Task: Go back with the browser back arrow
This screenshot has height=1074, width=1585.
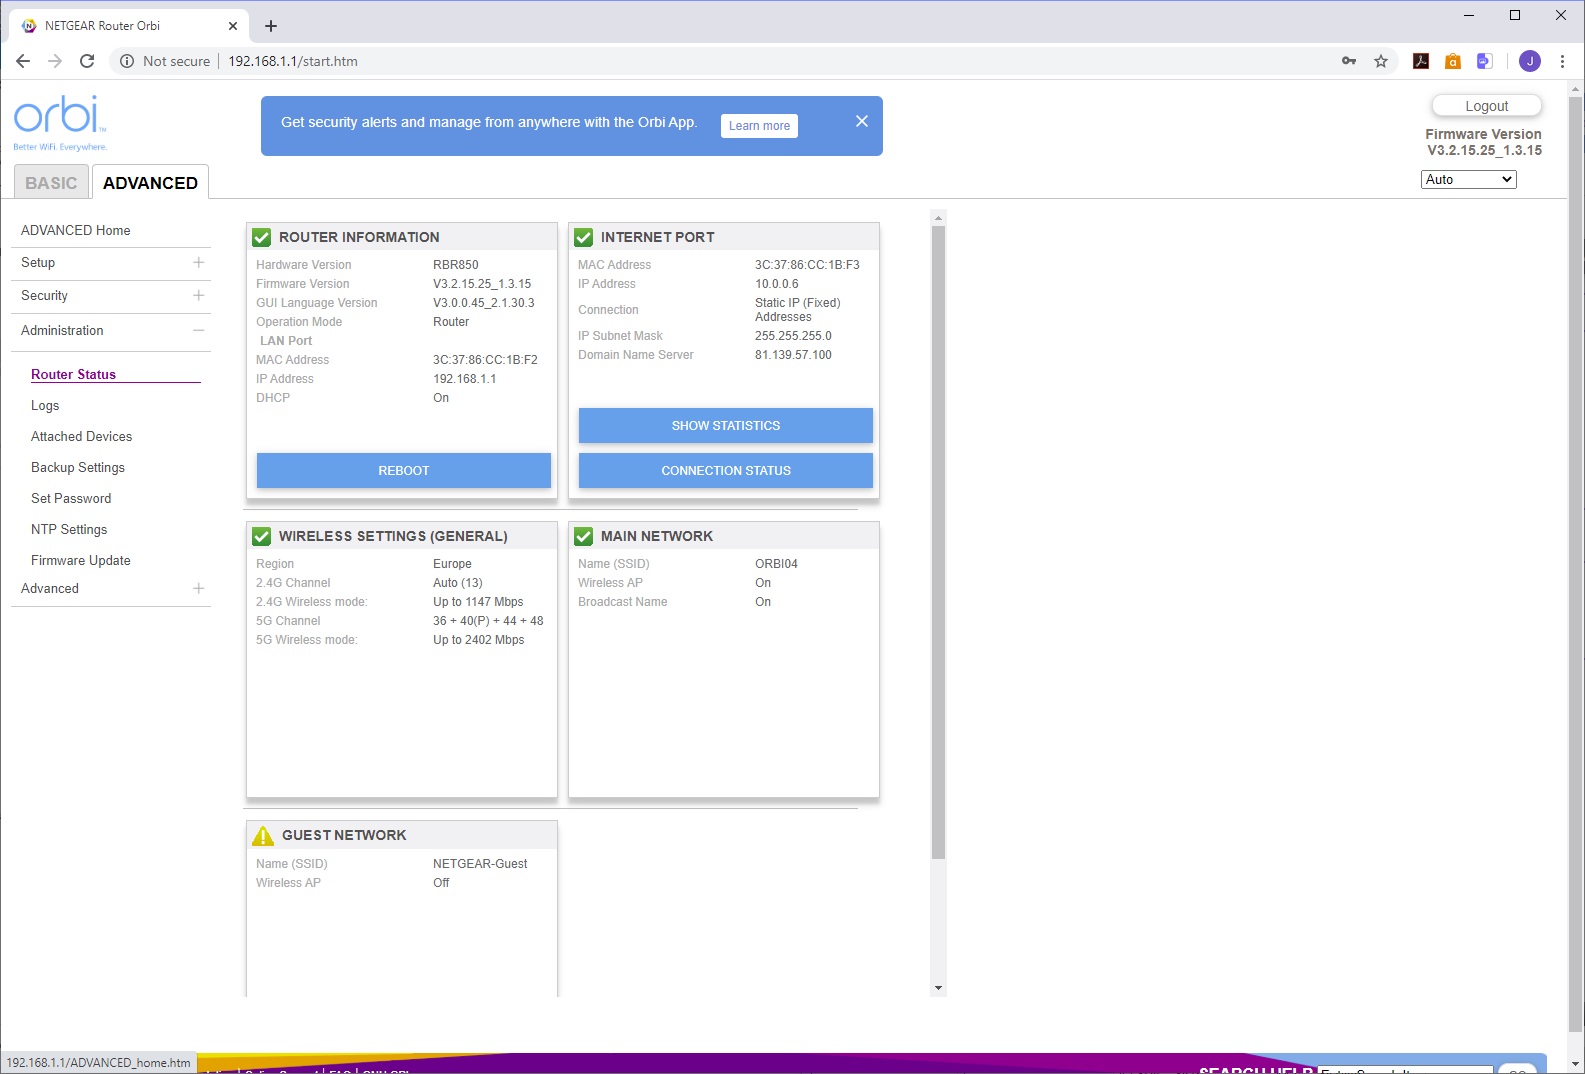Action: click(x=23, y=61)
